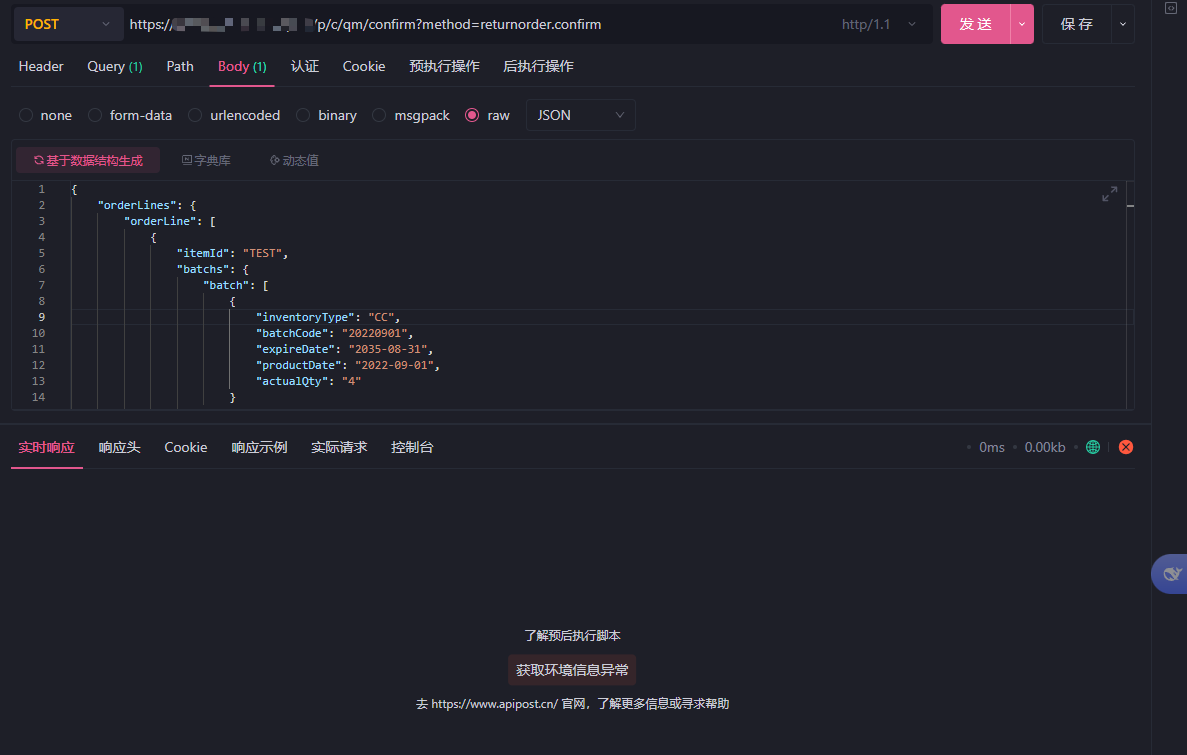Click the 获取环境信息异常 button
Image resolution: width=1187 pixels, height=755 pixels.
point(572,670)
